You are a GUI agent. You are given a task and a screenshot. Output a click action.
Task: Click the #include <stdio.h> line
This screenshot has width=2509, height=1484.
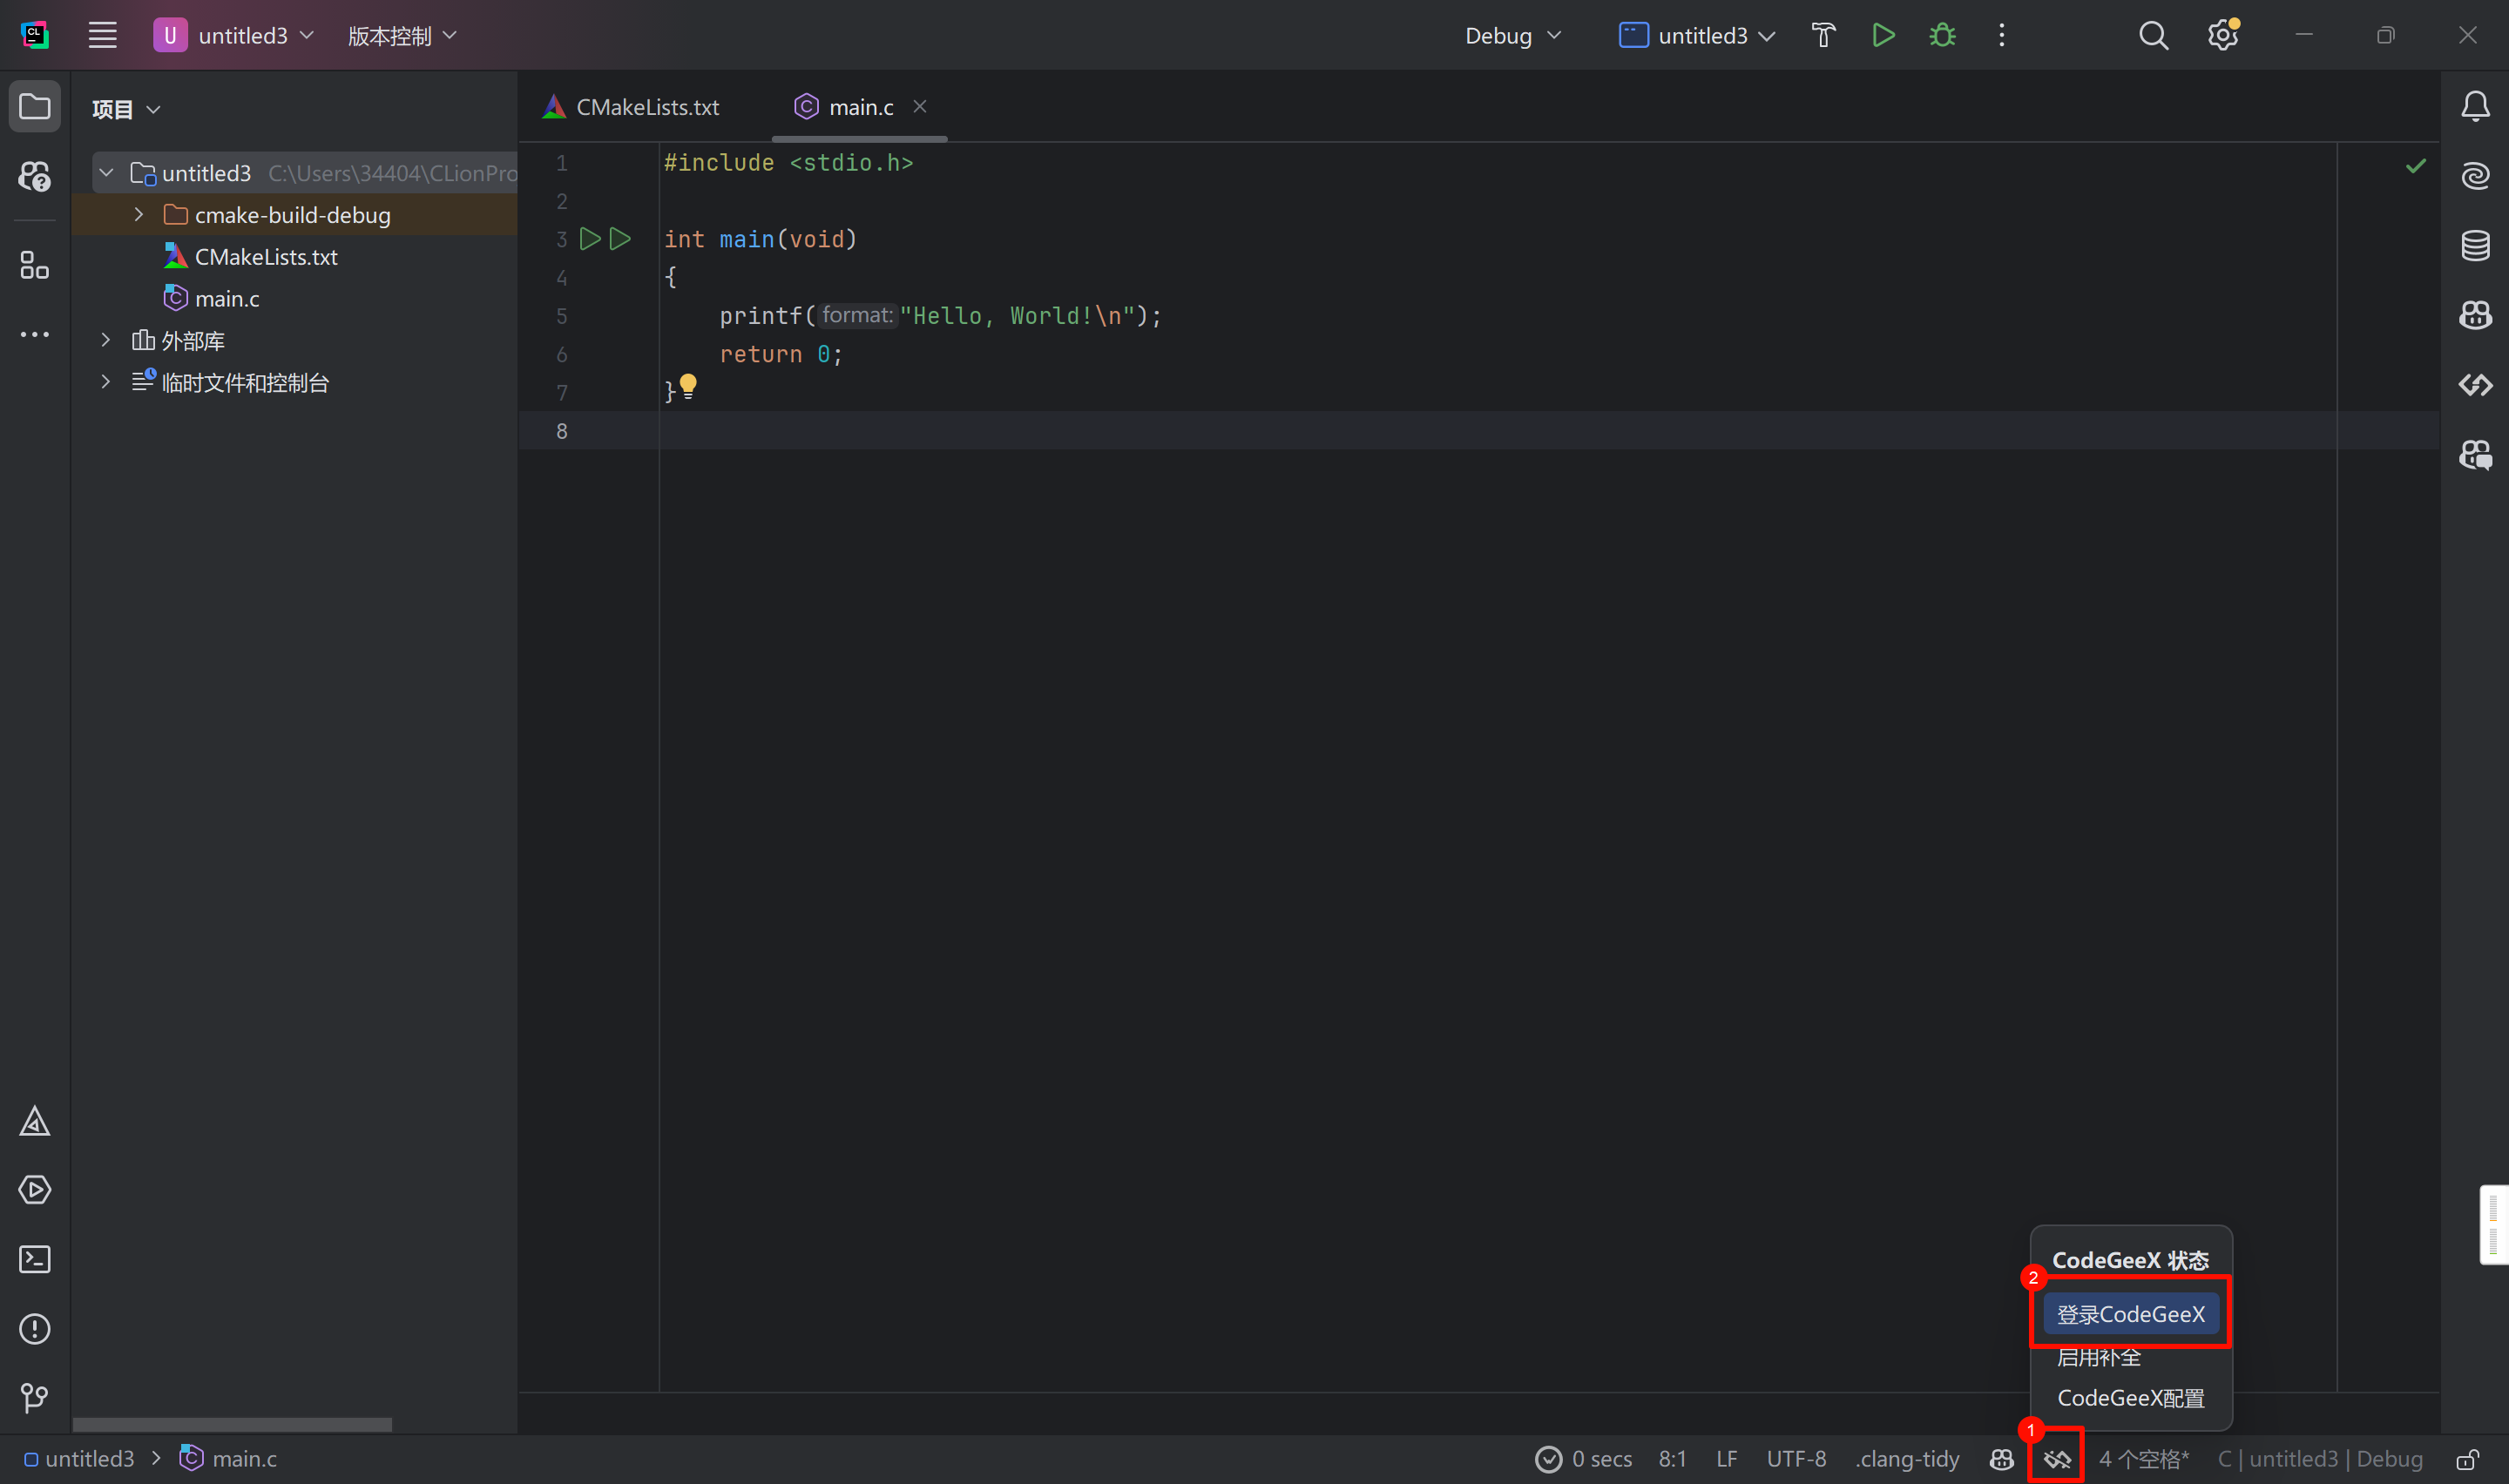(x=788, y=163)
